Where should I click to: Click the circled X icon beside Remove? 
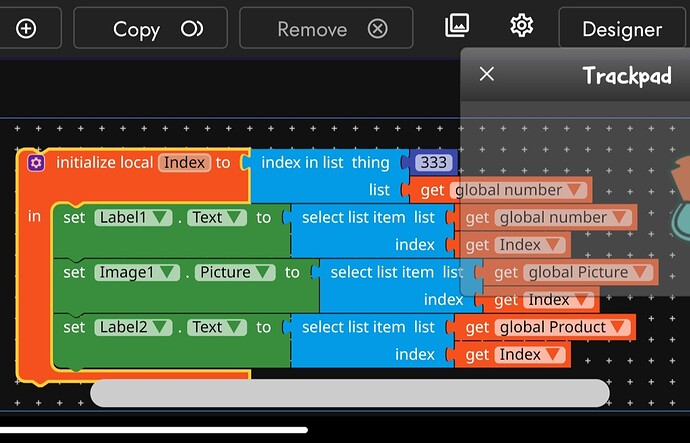coord(378,29)
